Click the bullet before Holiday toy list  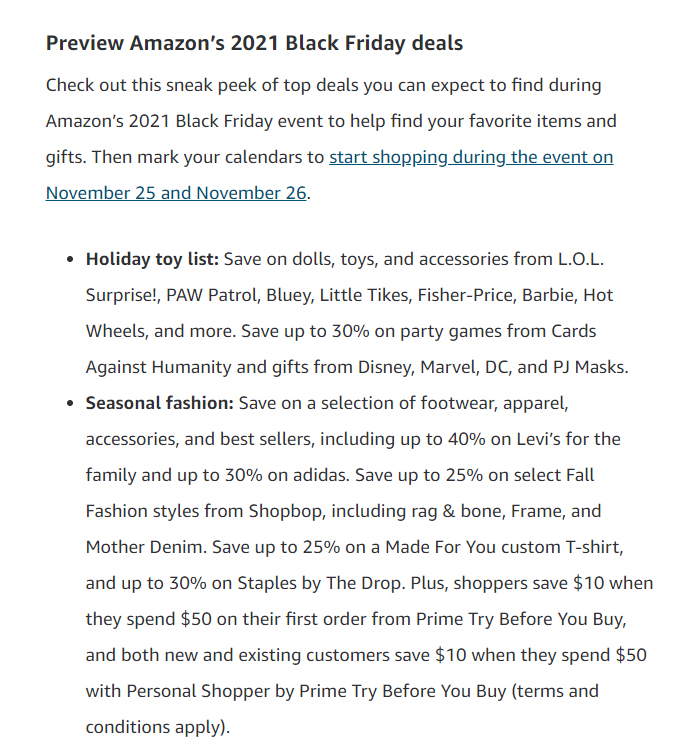point(70,260)
